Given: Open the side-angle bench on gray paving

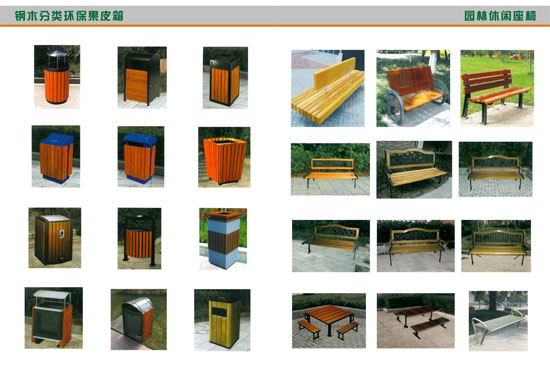Looking at the screenshot, I should 331,246.
